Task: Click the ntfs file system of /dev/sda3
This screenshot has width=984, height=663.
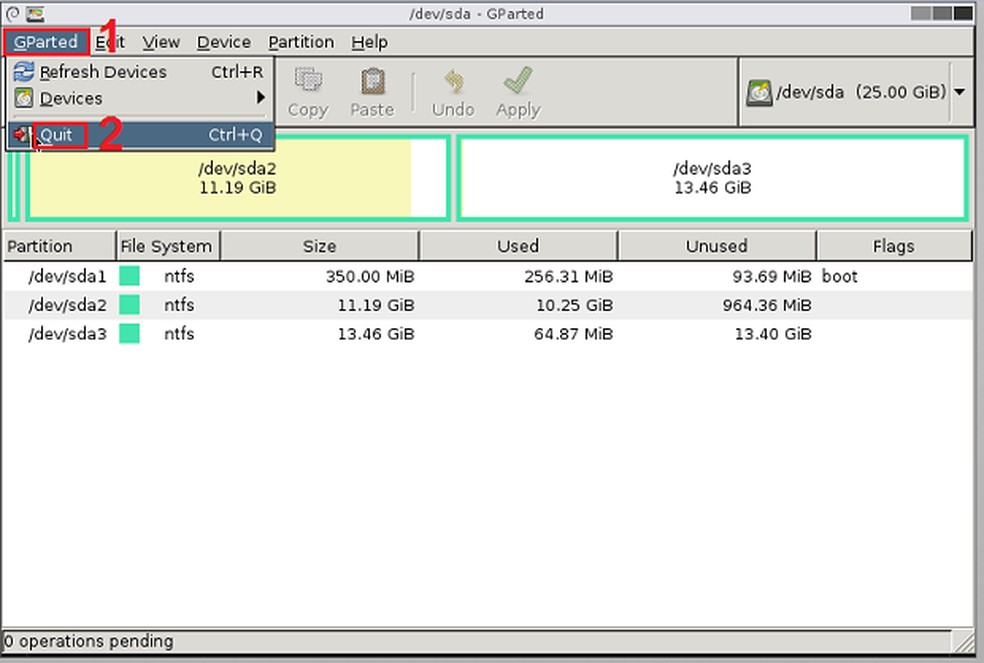Action: 179,333
